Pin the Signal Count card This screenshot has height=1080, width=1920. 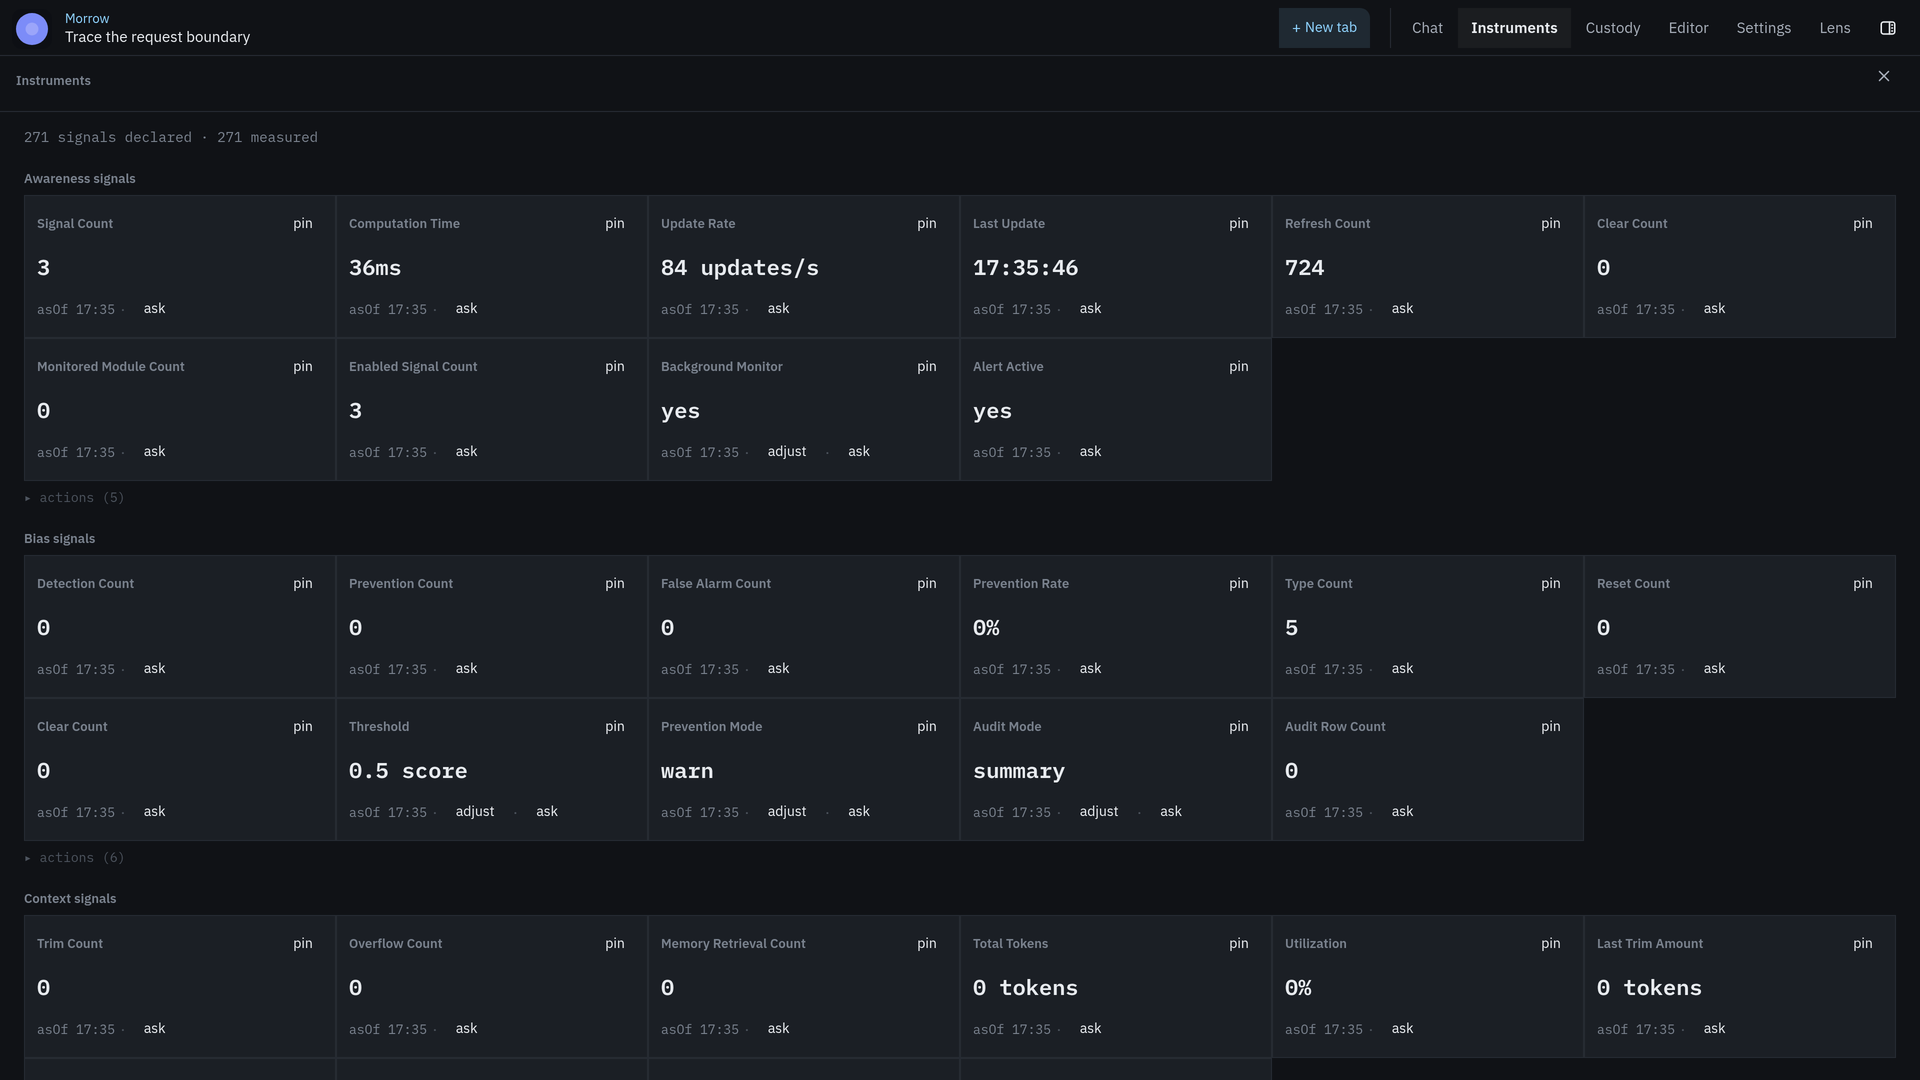tap(303, 223)
